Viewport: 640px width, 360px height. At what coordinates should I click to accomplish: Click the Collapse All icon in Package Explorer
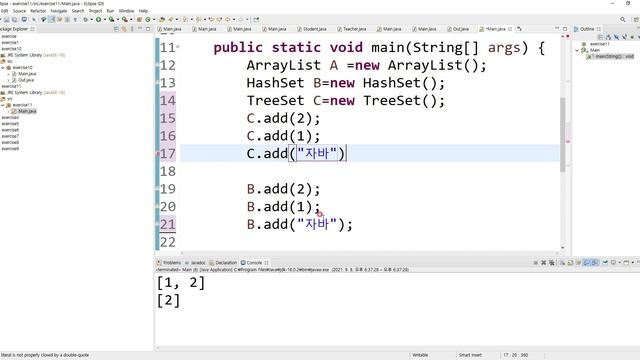point(116,29)
